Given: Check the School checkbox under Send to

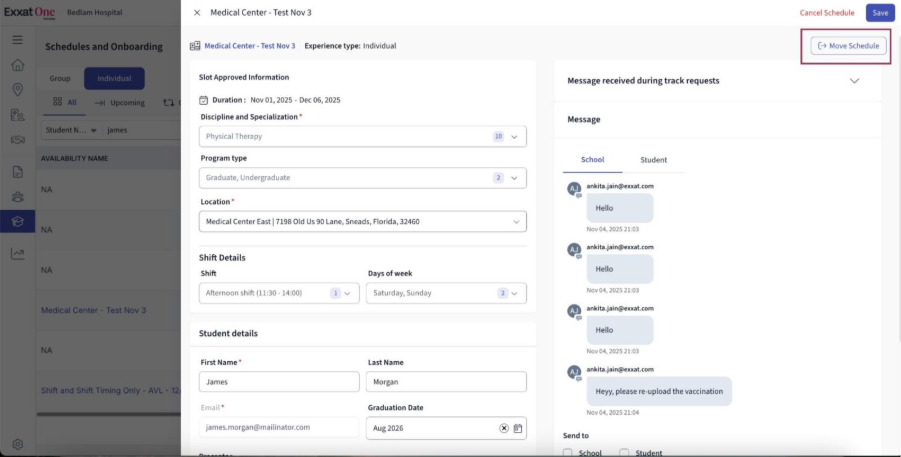Looking at the screenshot, I should 568,453.
